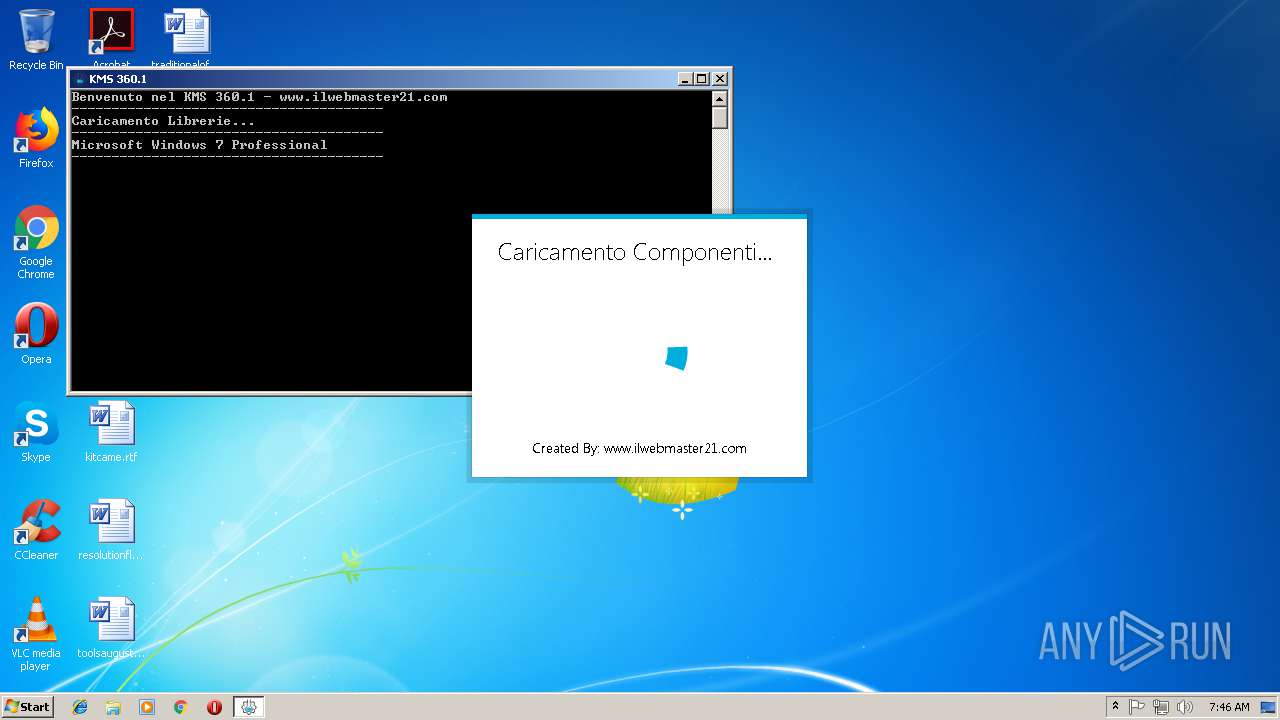The image size is (1280, 720).
Task: Click the 'Caricamento Componenti...' heading
Action: click(x=635, y=252)
